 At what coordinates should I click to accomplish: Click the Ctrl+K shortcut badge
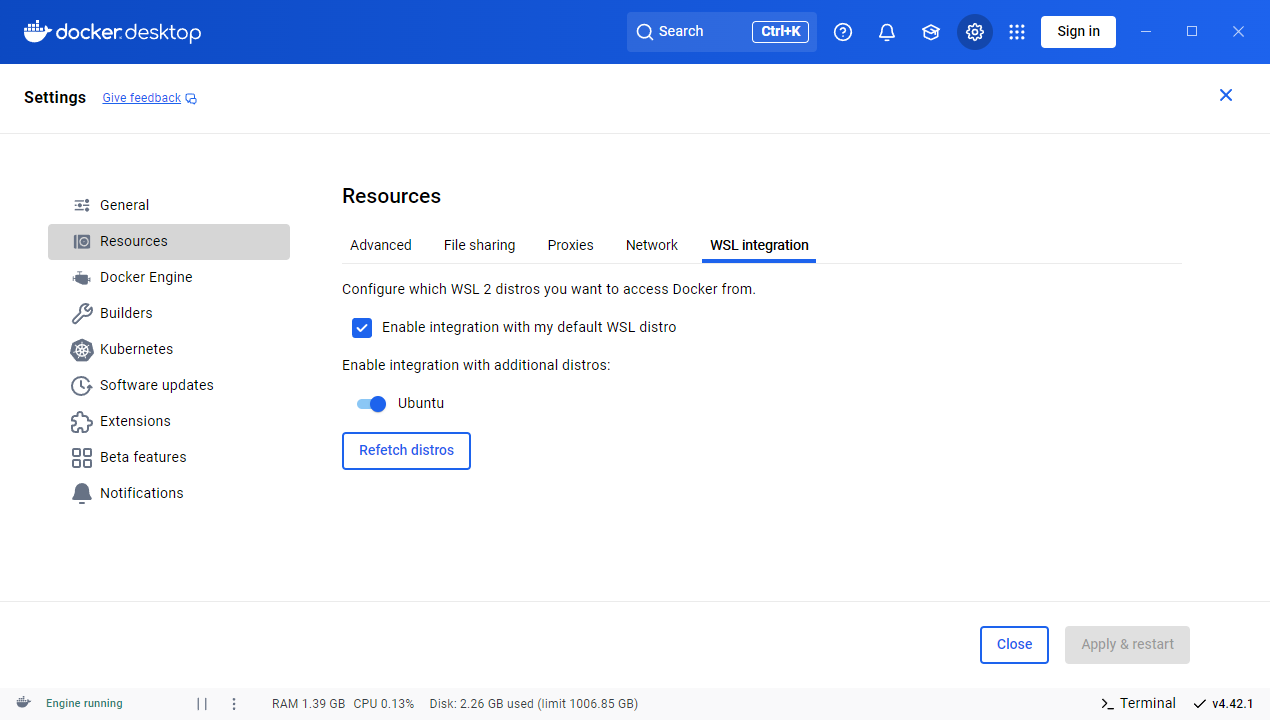[780, 32]
